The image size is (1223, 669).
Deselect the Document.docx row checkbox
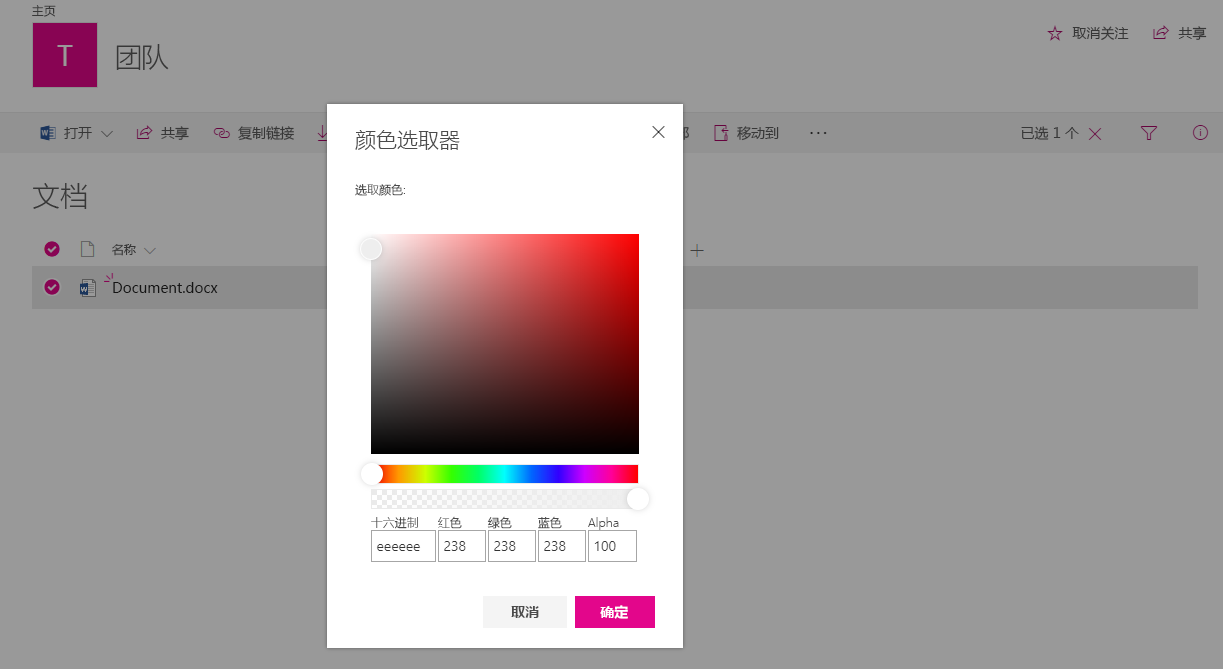pos(51,287)
